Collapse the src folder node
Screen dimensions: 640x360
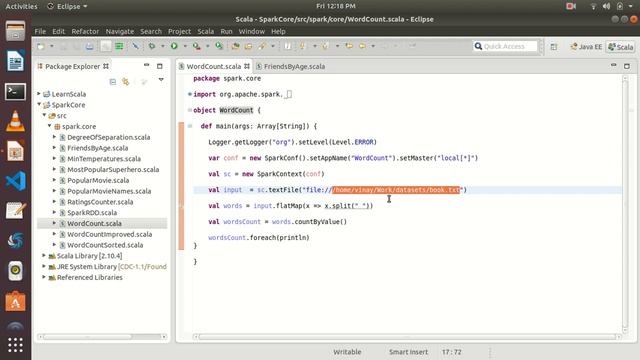click(44, 115)
